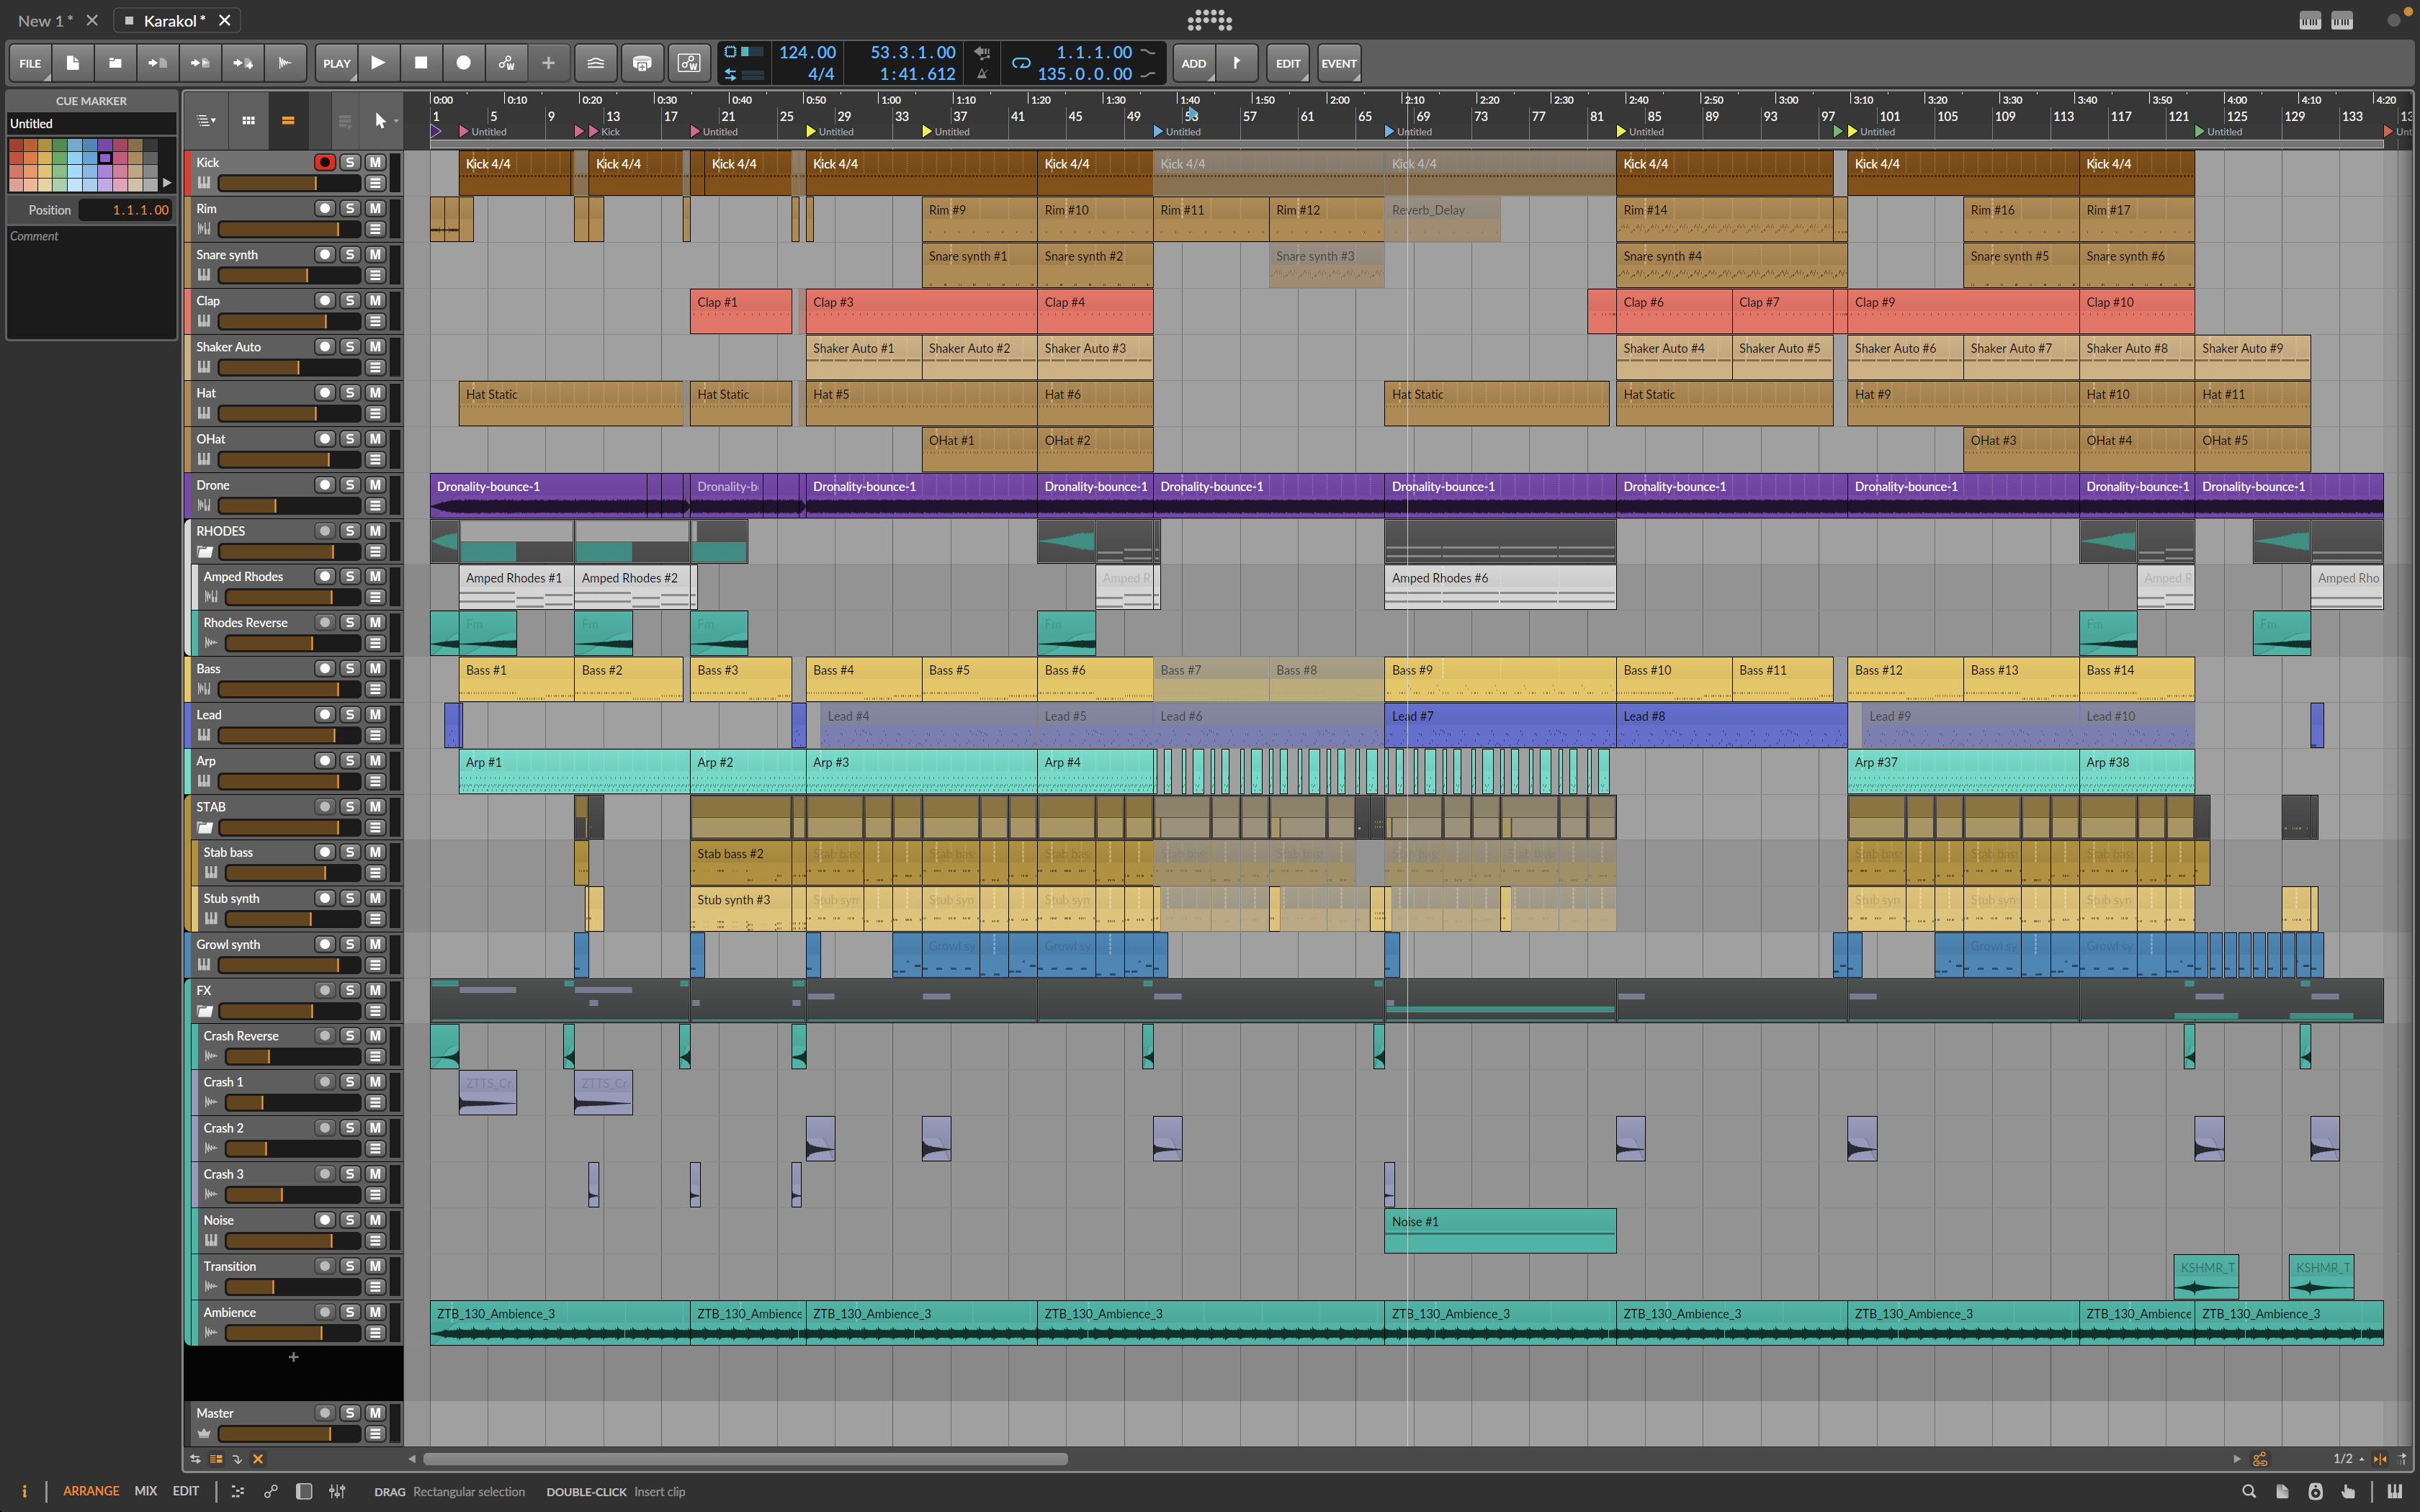Toggle the arranger loop icon

[1021, 63]
